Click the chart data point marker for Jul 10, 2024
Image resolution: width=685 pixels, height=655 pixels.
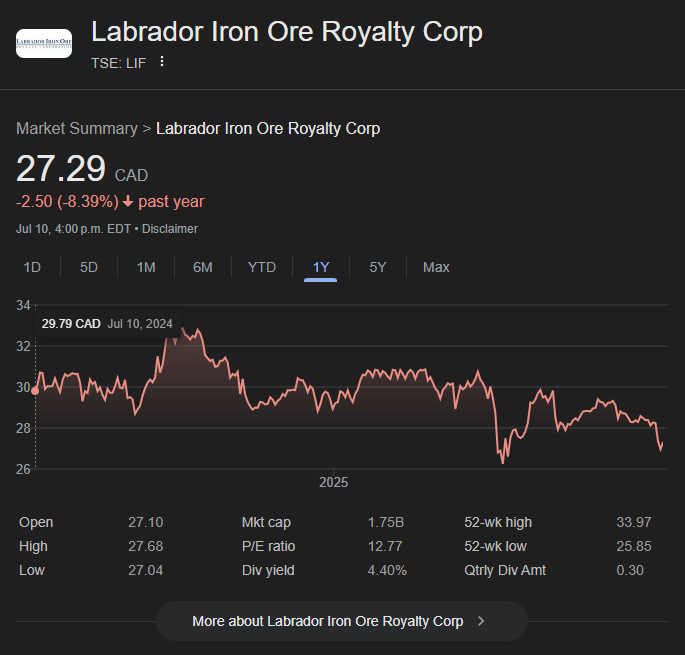[x=35, y=391]
